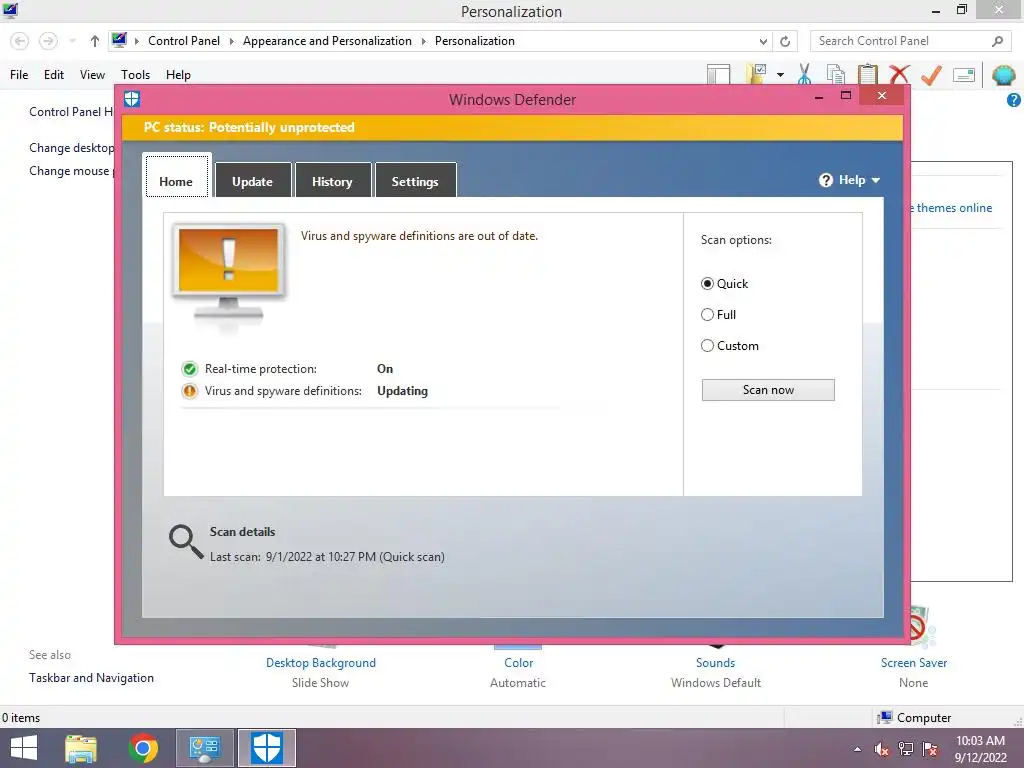Open the Desktop Background link

click(321, 663)
